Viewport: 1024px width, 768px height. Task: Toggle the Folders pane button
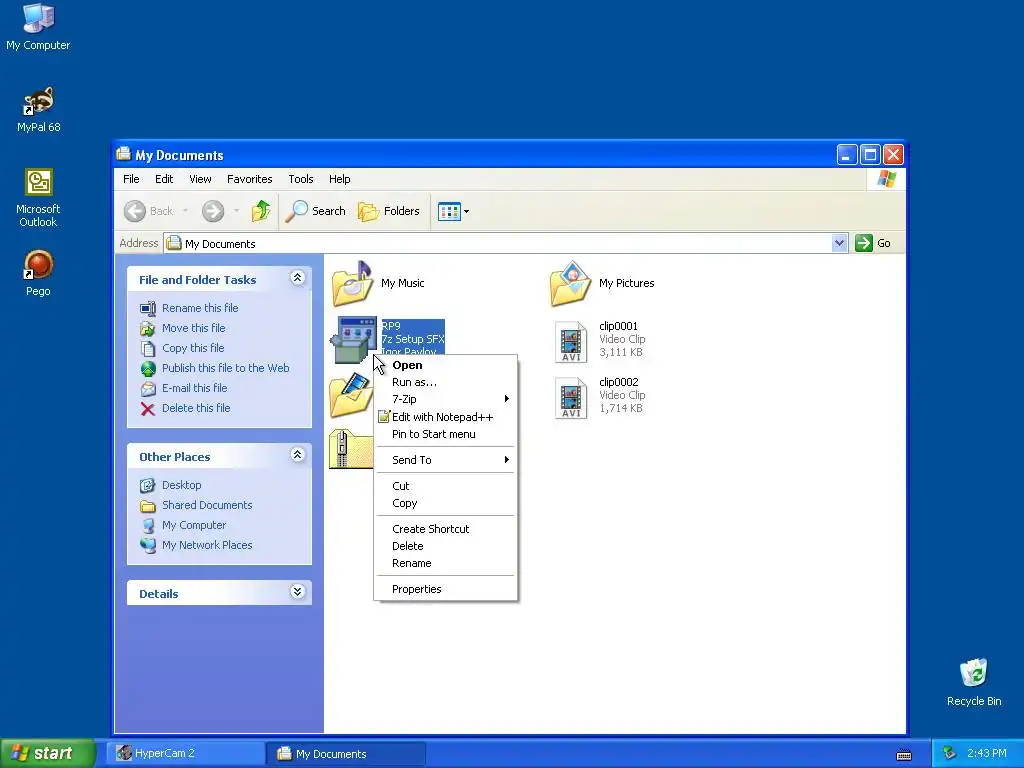(389, 211)
